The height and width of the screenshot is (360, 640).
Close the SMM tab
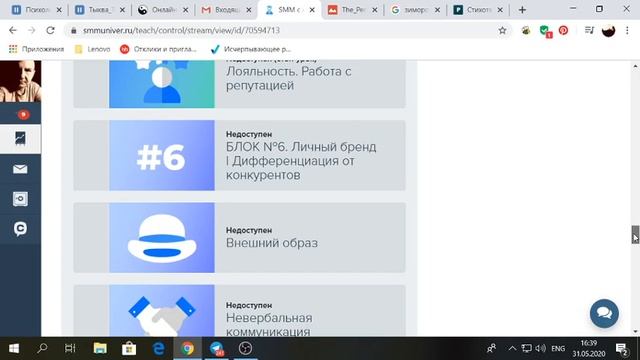312,10
